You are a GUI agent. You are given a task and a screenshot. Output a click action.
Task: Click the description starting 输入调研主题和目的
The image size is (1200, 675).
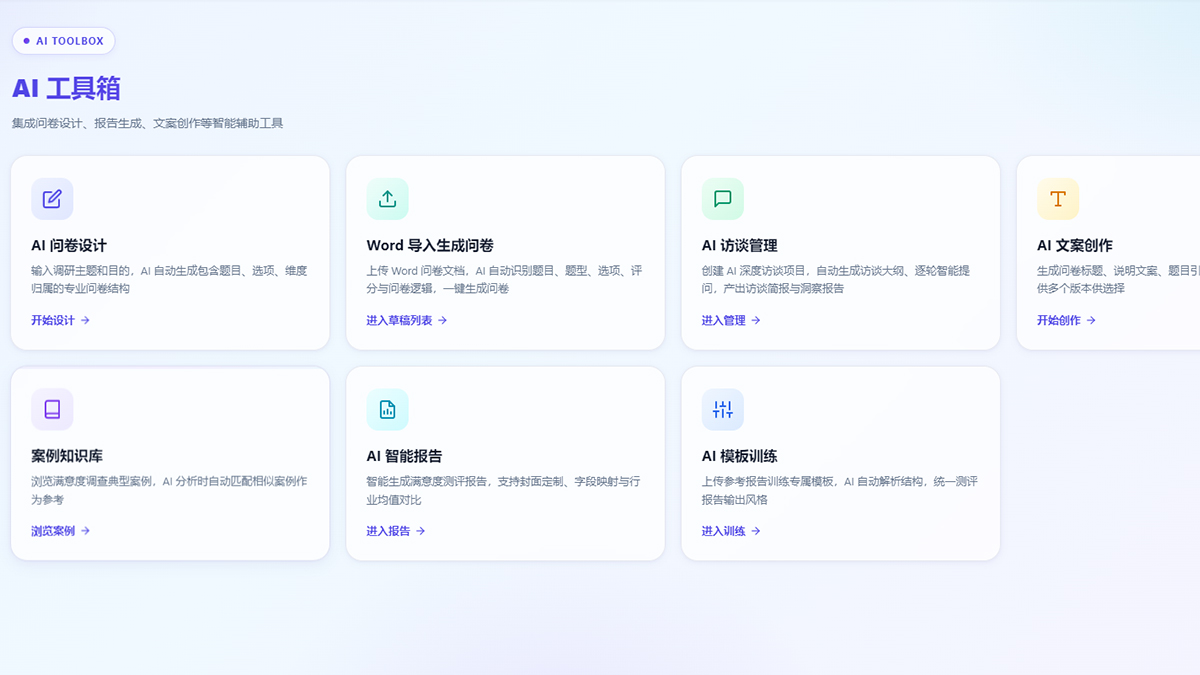point(169,279)
